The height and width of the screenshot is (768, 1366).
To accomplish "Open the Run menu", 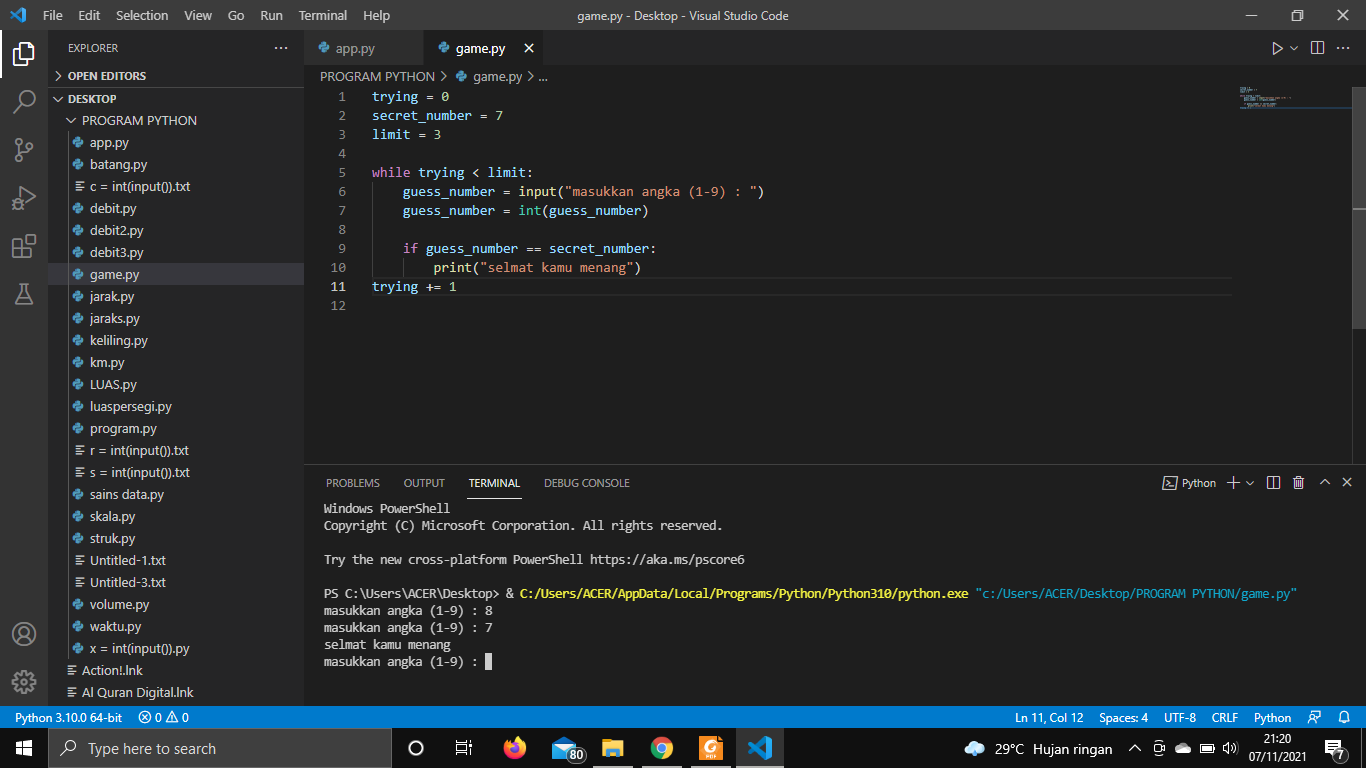I will tap(271, 16).
